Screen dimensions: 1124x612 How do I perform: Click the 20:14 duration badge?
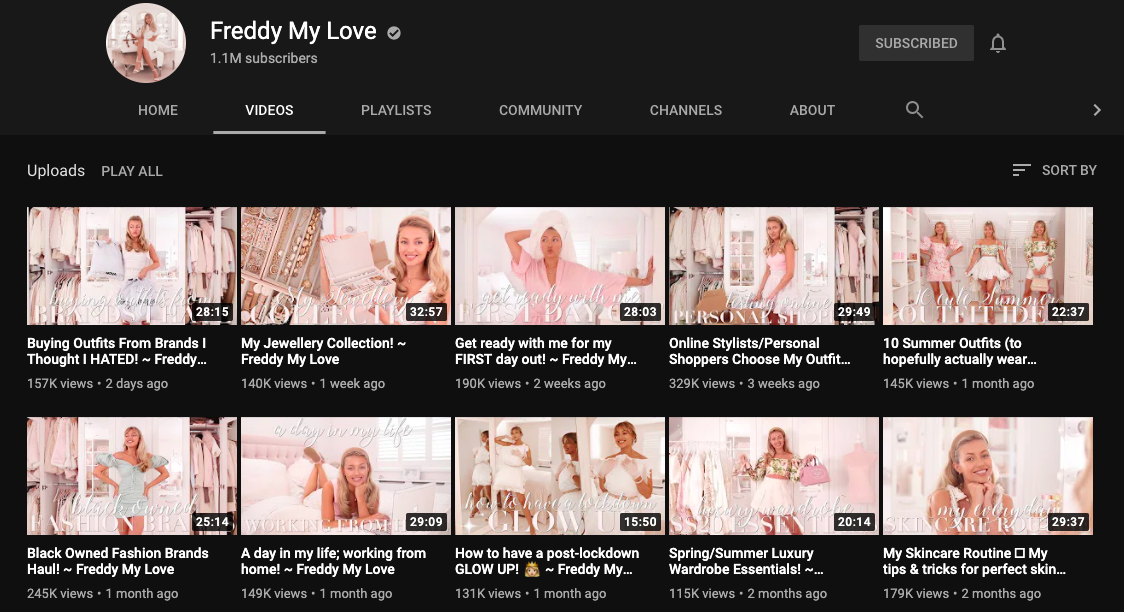tap(854, 522)
